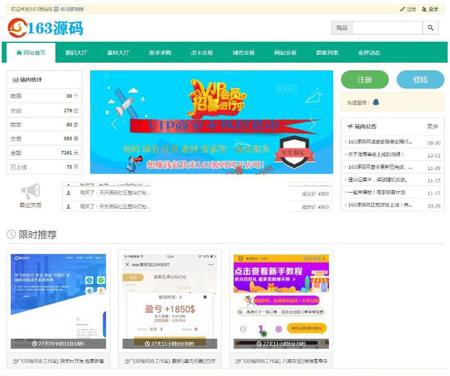Click the title under the 盈亏 +1850$ card

[170, 361]
